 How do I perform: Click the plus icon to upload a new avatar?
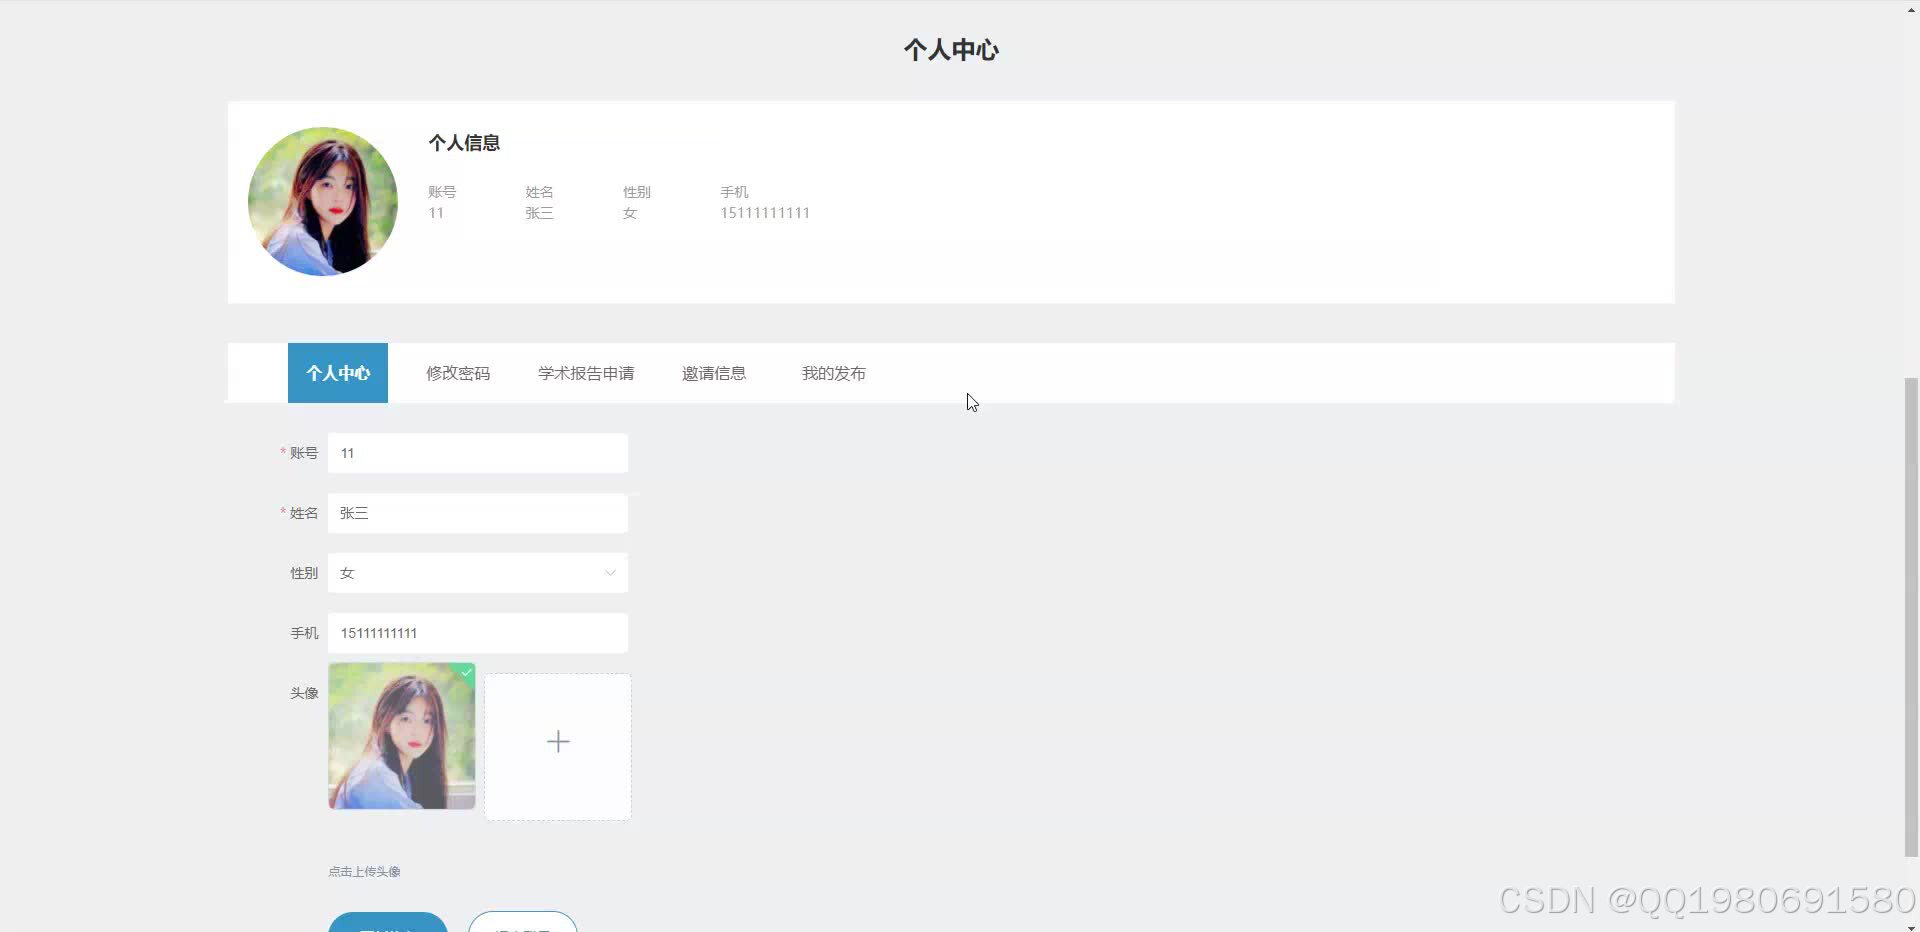(557, 742)
